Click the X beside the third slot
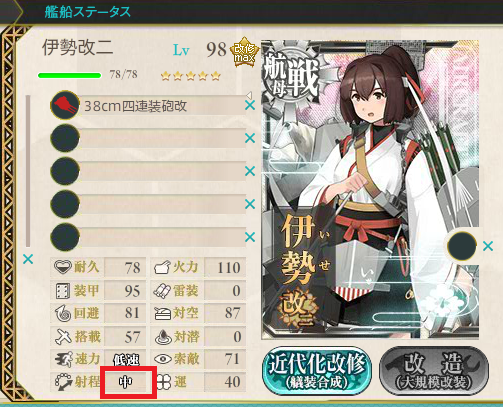This screenshot has width=503, height=407. [250, 171]
